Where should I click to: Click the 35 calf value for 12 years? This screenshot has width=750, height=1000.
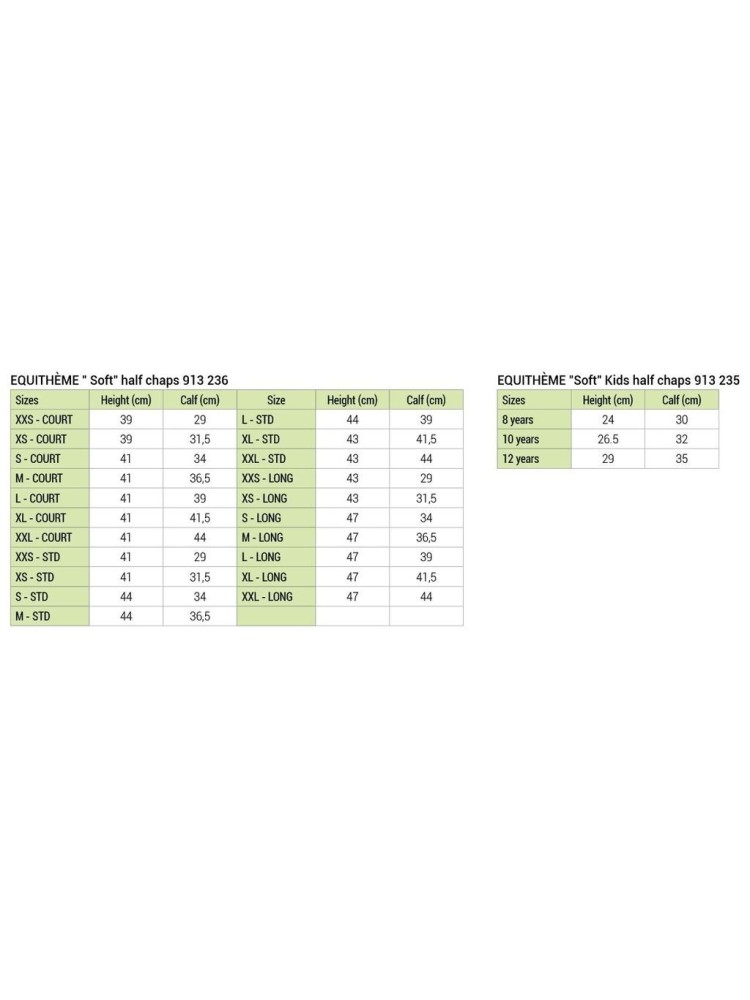point(682,459)
